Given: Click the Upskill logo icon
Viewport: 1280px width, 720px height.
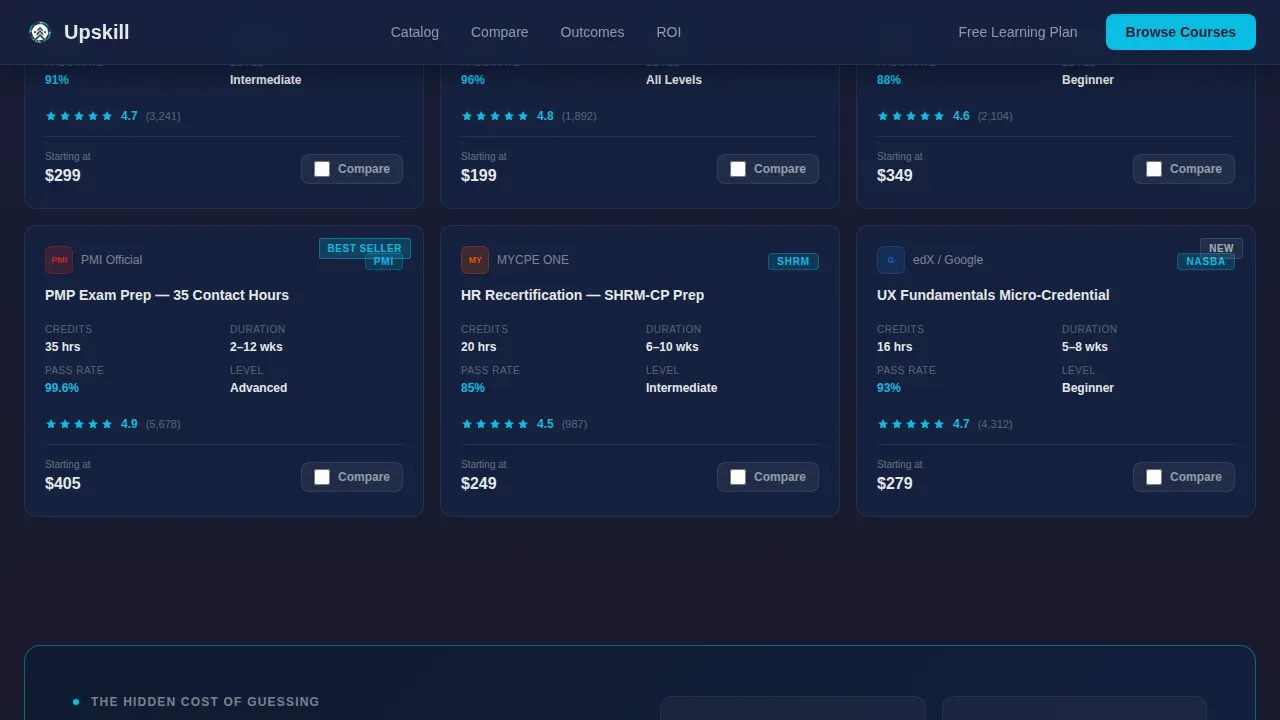Looking at the screenshot, I should 40,32.
